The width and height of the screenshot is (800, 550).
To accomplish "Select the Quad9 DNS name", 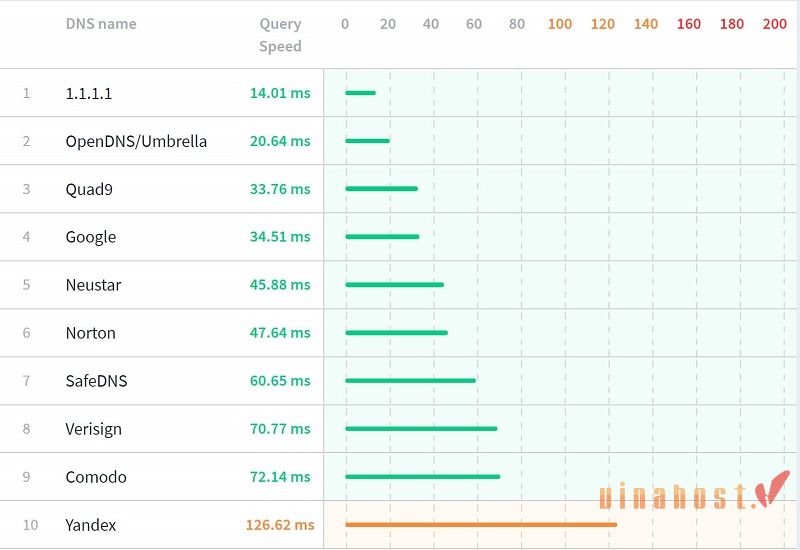I will [x=89, y=189].
